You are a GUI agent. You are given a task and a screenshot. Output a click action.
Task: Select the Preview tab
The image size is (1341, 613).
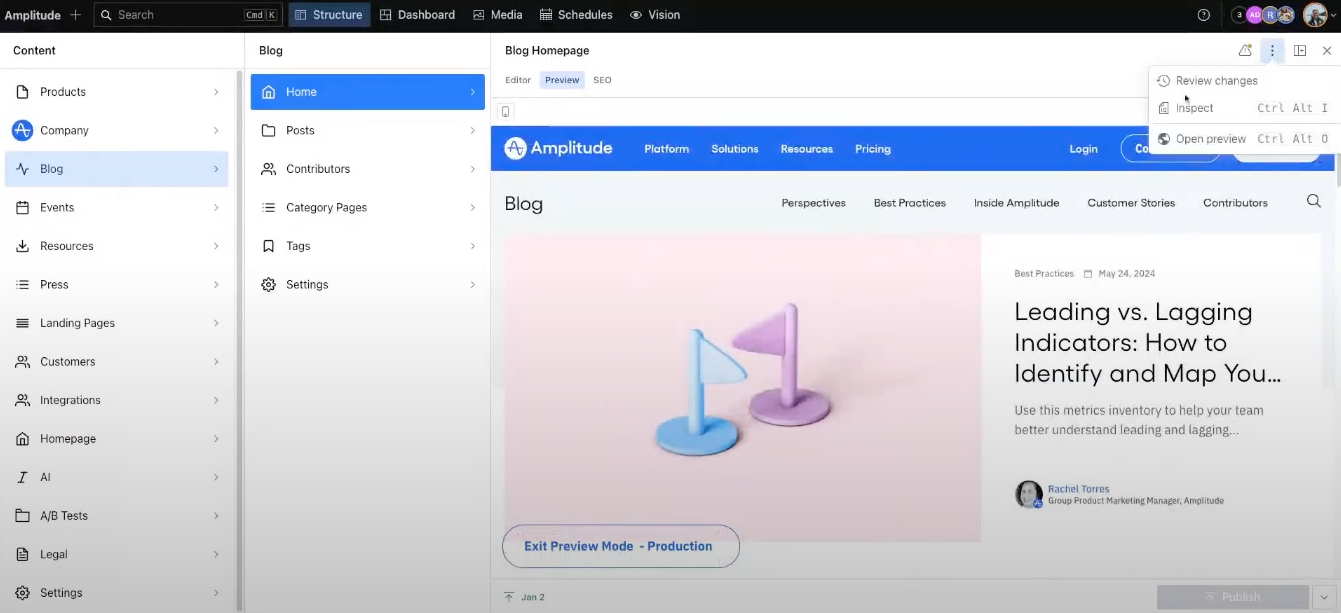[562, 80]
